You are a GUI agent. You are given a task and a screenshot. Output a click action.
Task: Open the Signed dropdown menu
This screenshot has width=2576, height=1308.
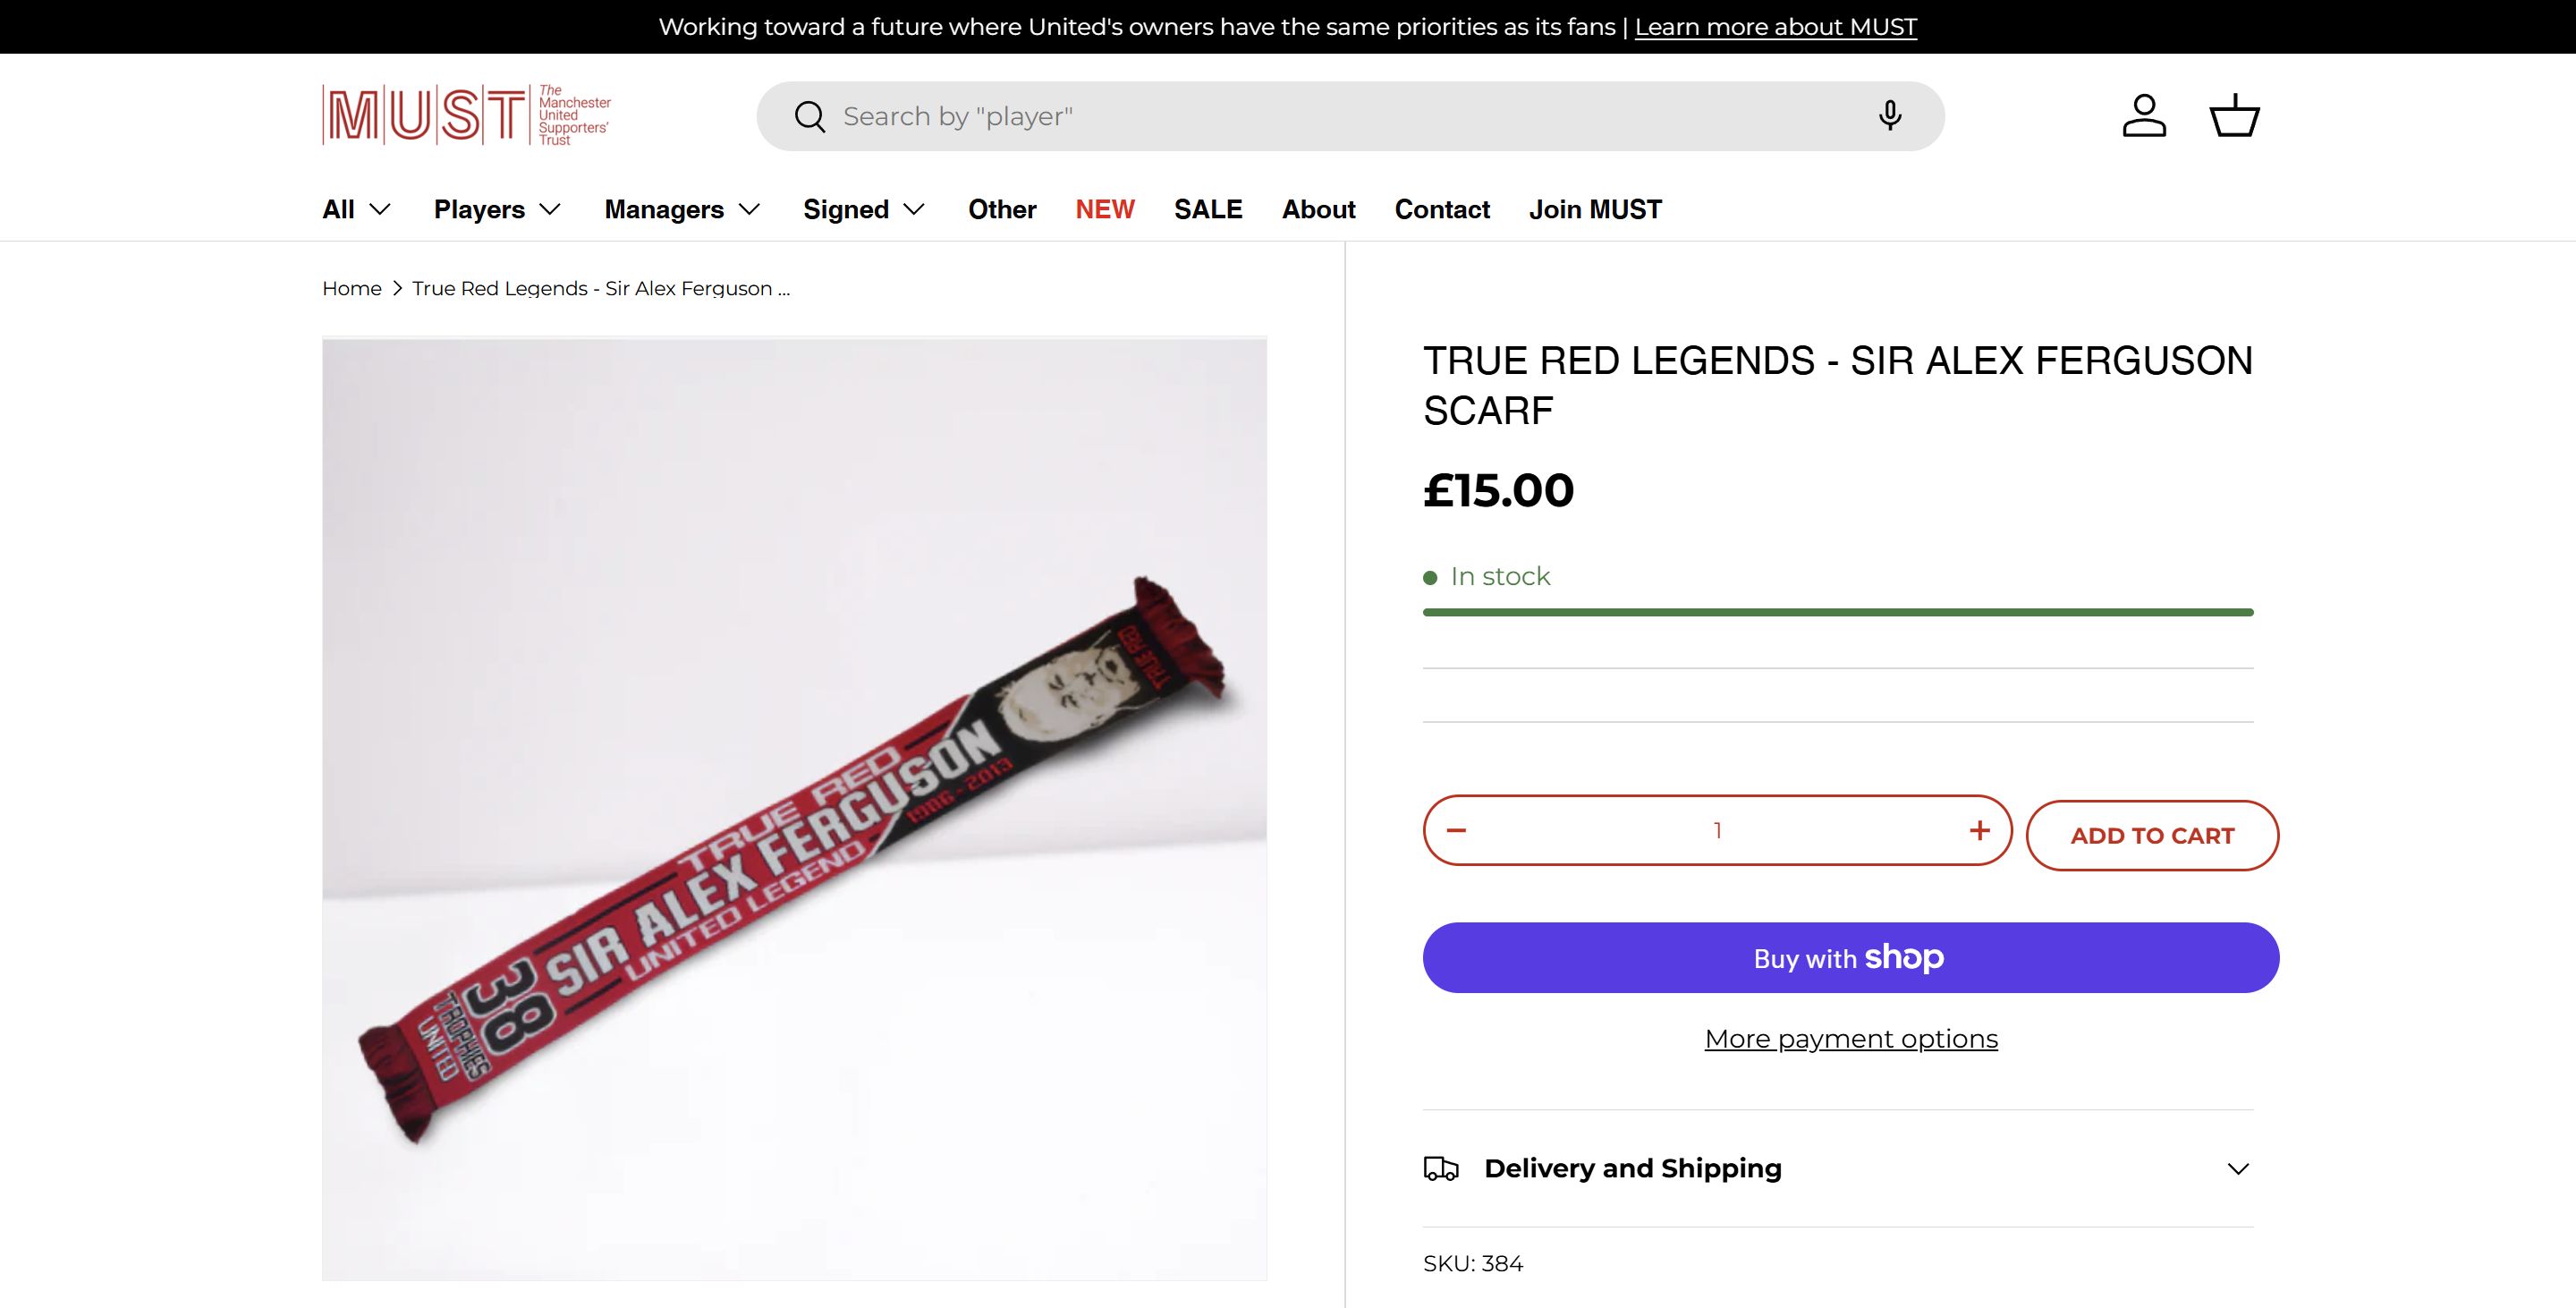pos(864,209)
